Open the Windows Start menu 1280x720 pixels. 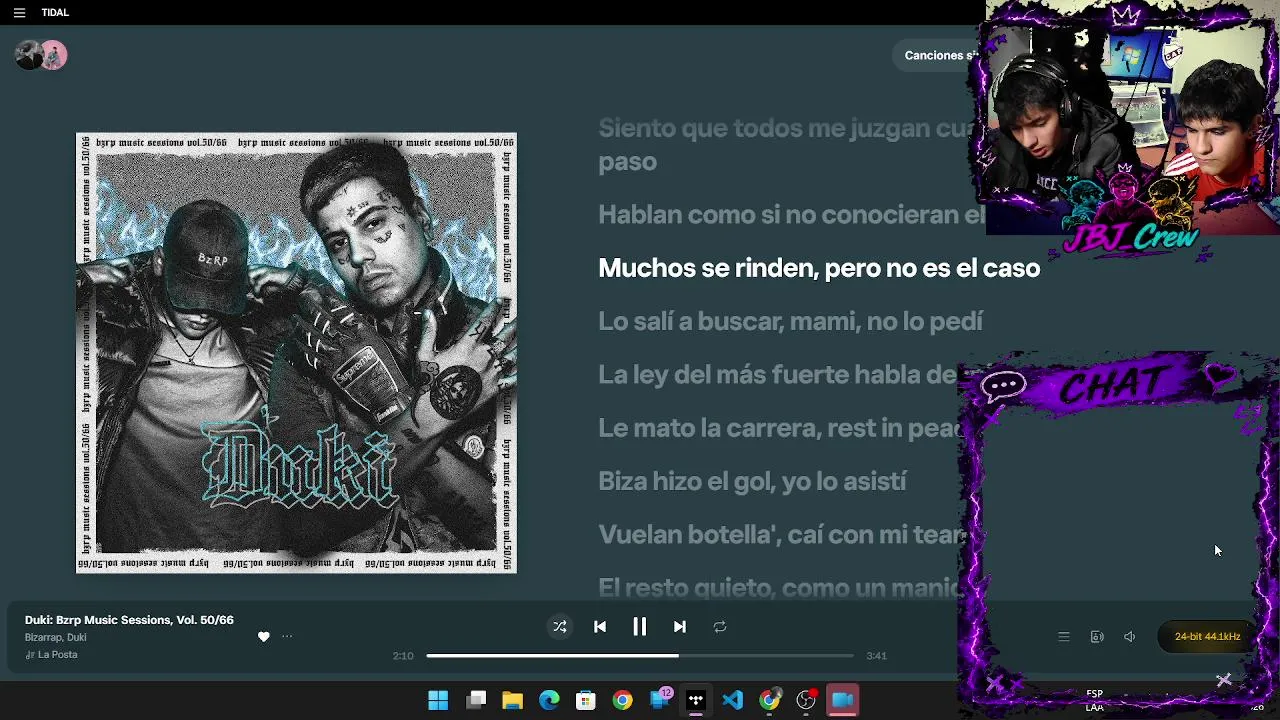click(x=438, y=701)
